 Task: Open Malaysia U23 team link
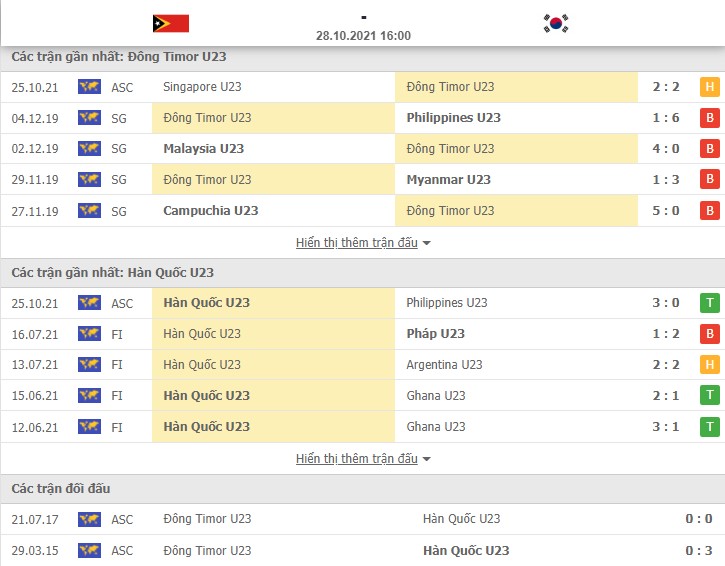(203, 149)
